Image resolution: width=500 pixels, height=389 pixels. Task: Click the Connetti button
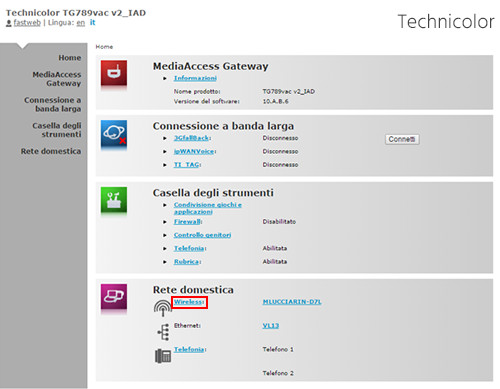(402, 139)
